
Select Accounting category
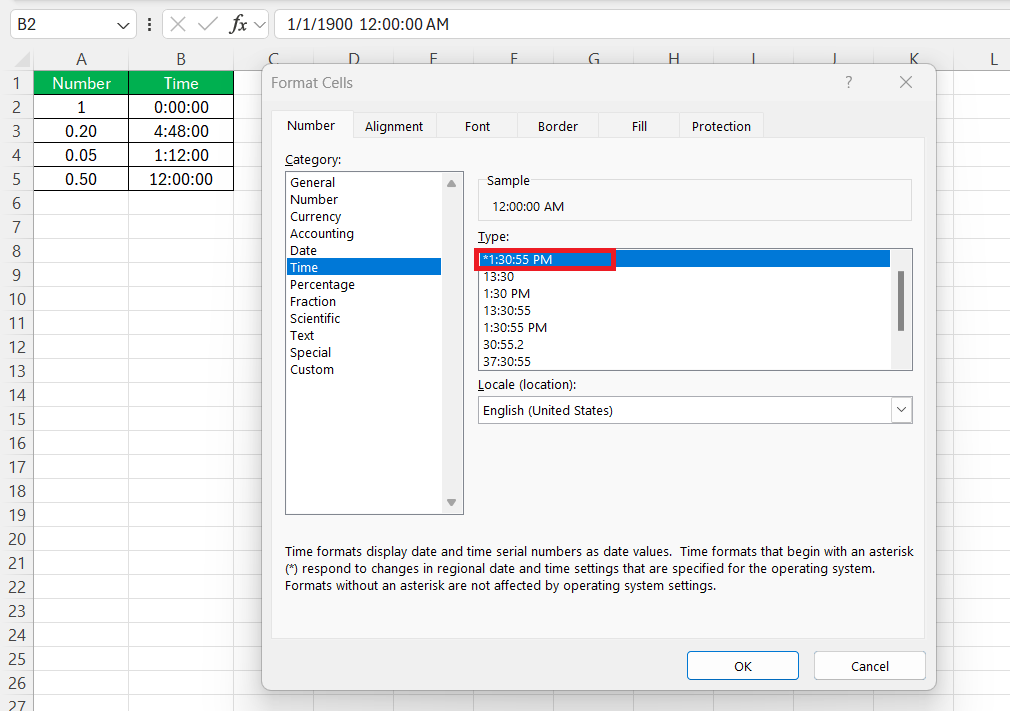[364, 233]
